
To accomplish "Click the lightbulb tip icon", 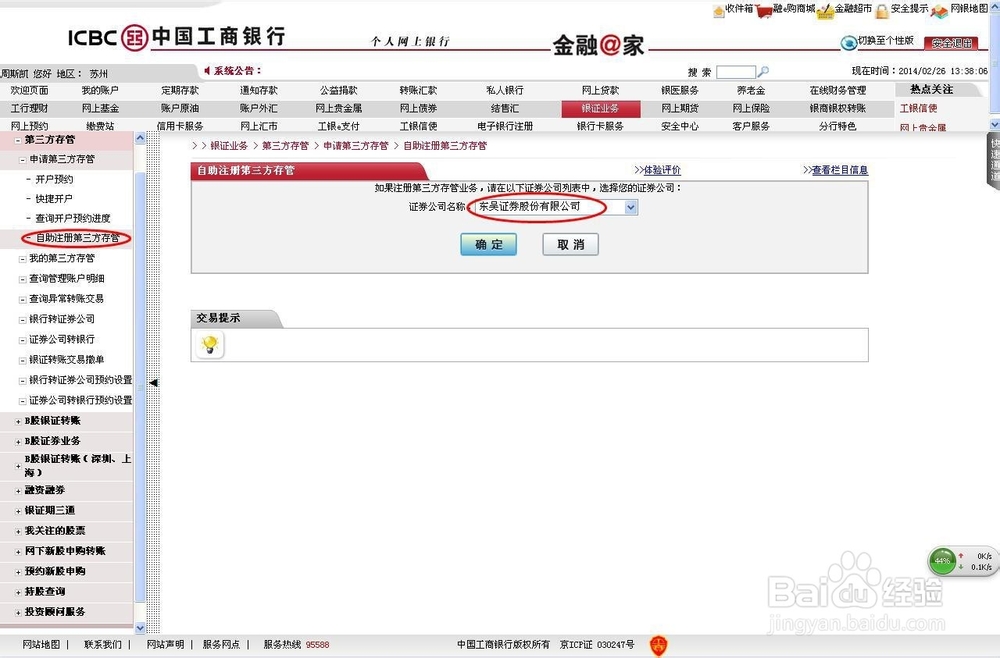I will [x=209, y=344].
